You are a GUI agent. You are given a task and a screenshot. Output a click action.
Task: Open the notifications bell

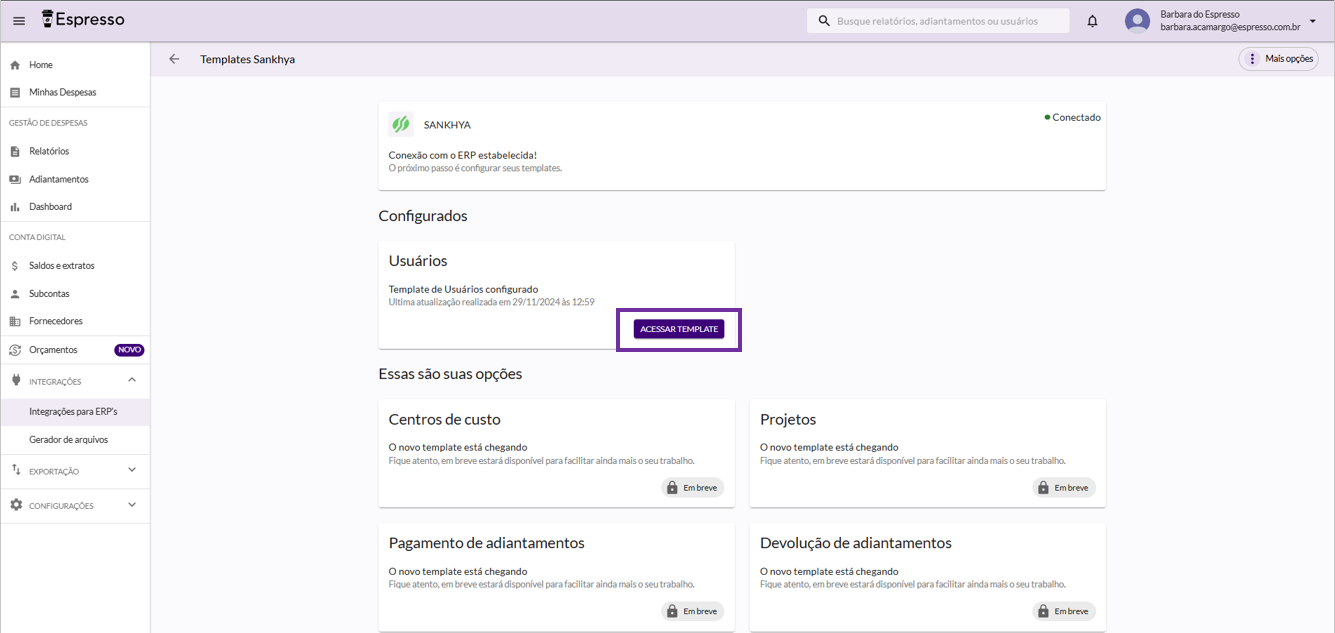click(x=1093, y=21)
